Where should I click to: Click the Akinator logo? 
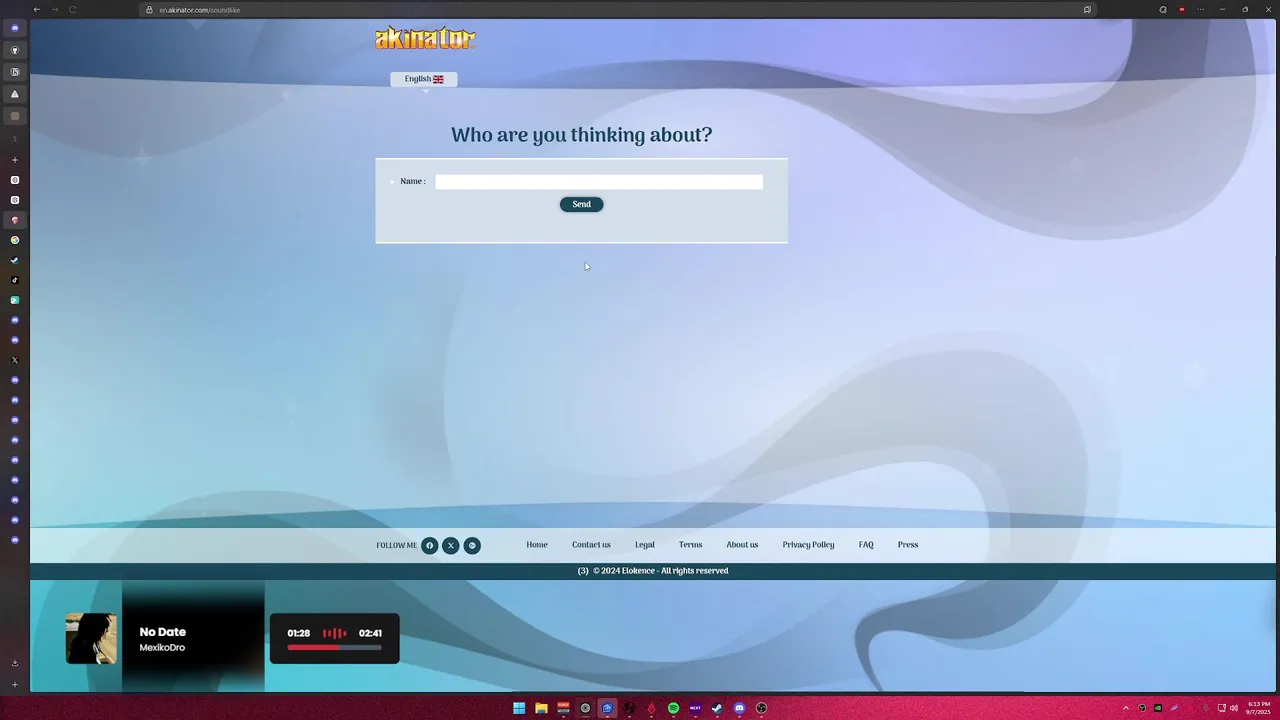point(425,38)
